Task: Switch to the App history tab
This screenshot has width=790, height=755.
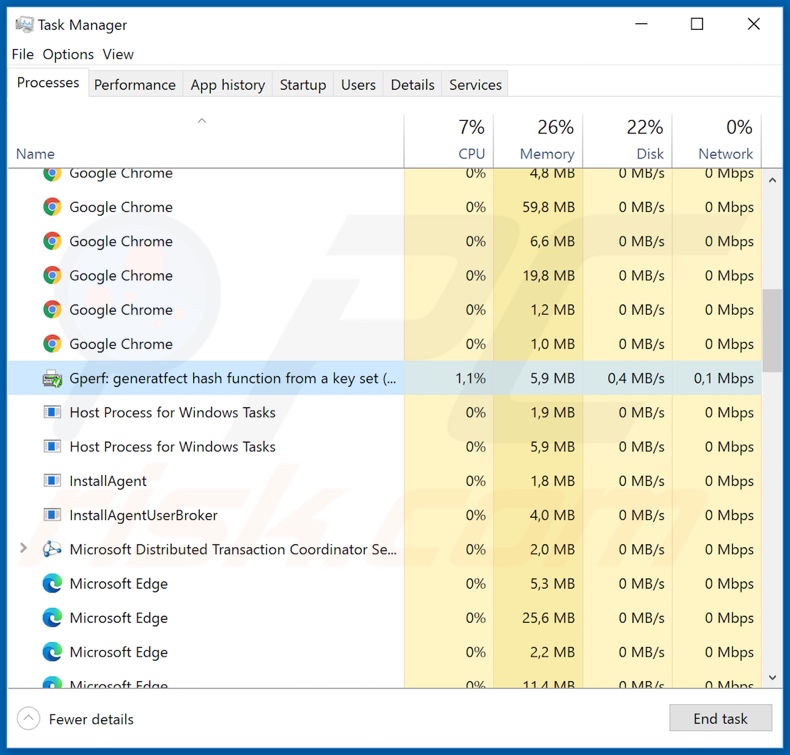Action: 228,85
